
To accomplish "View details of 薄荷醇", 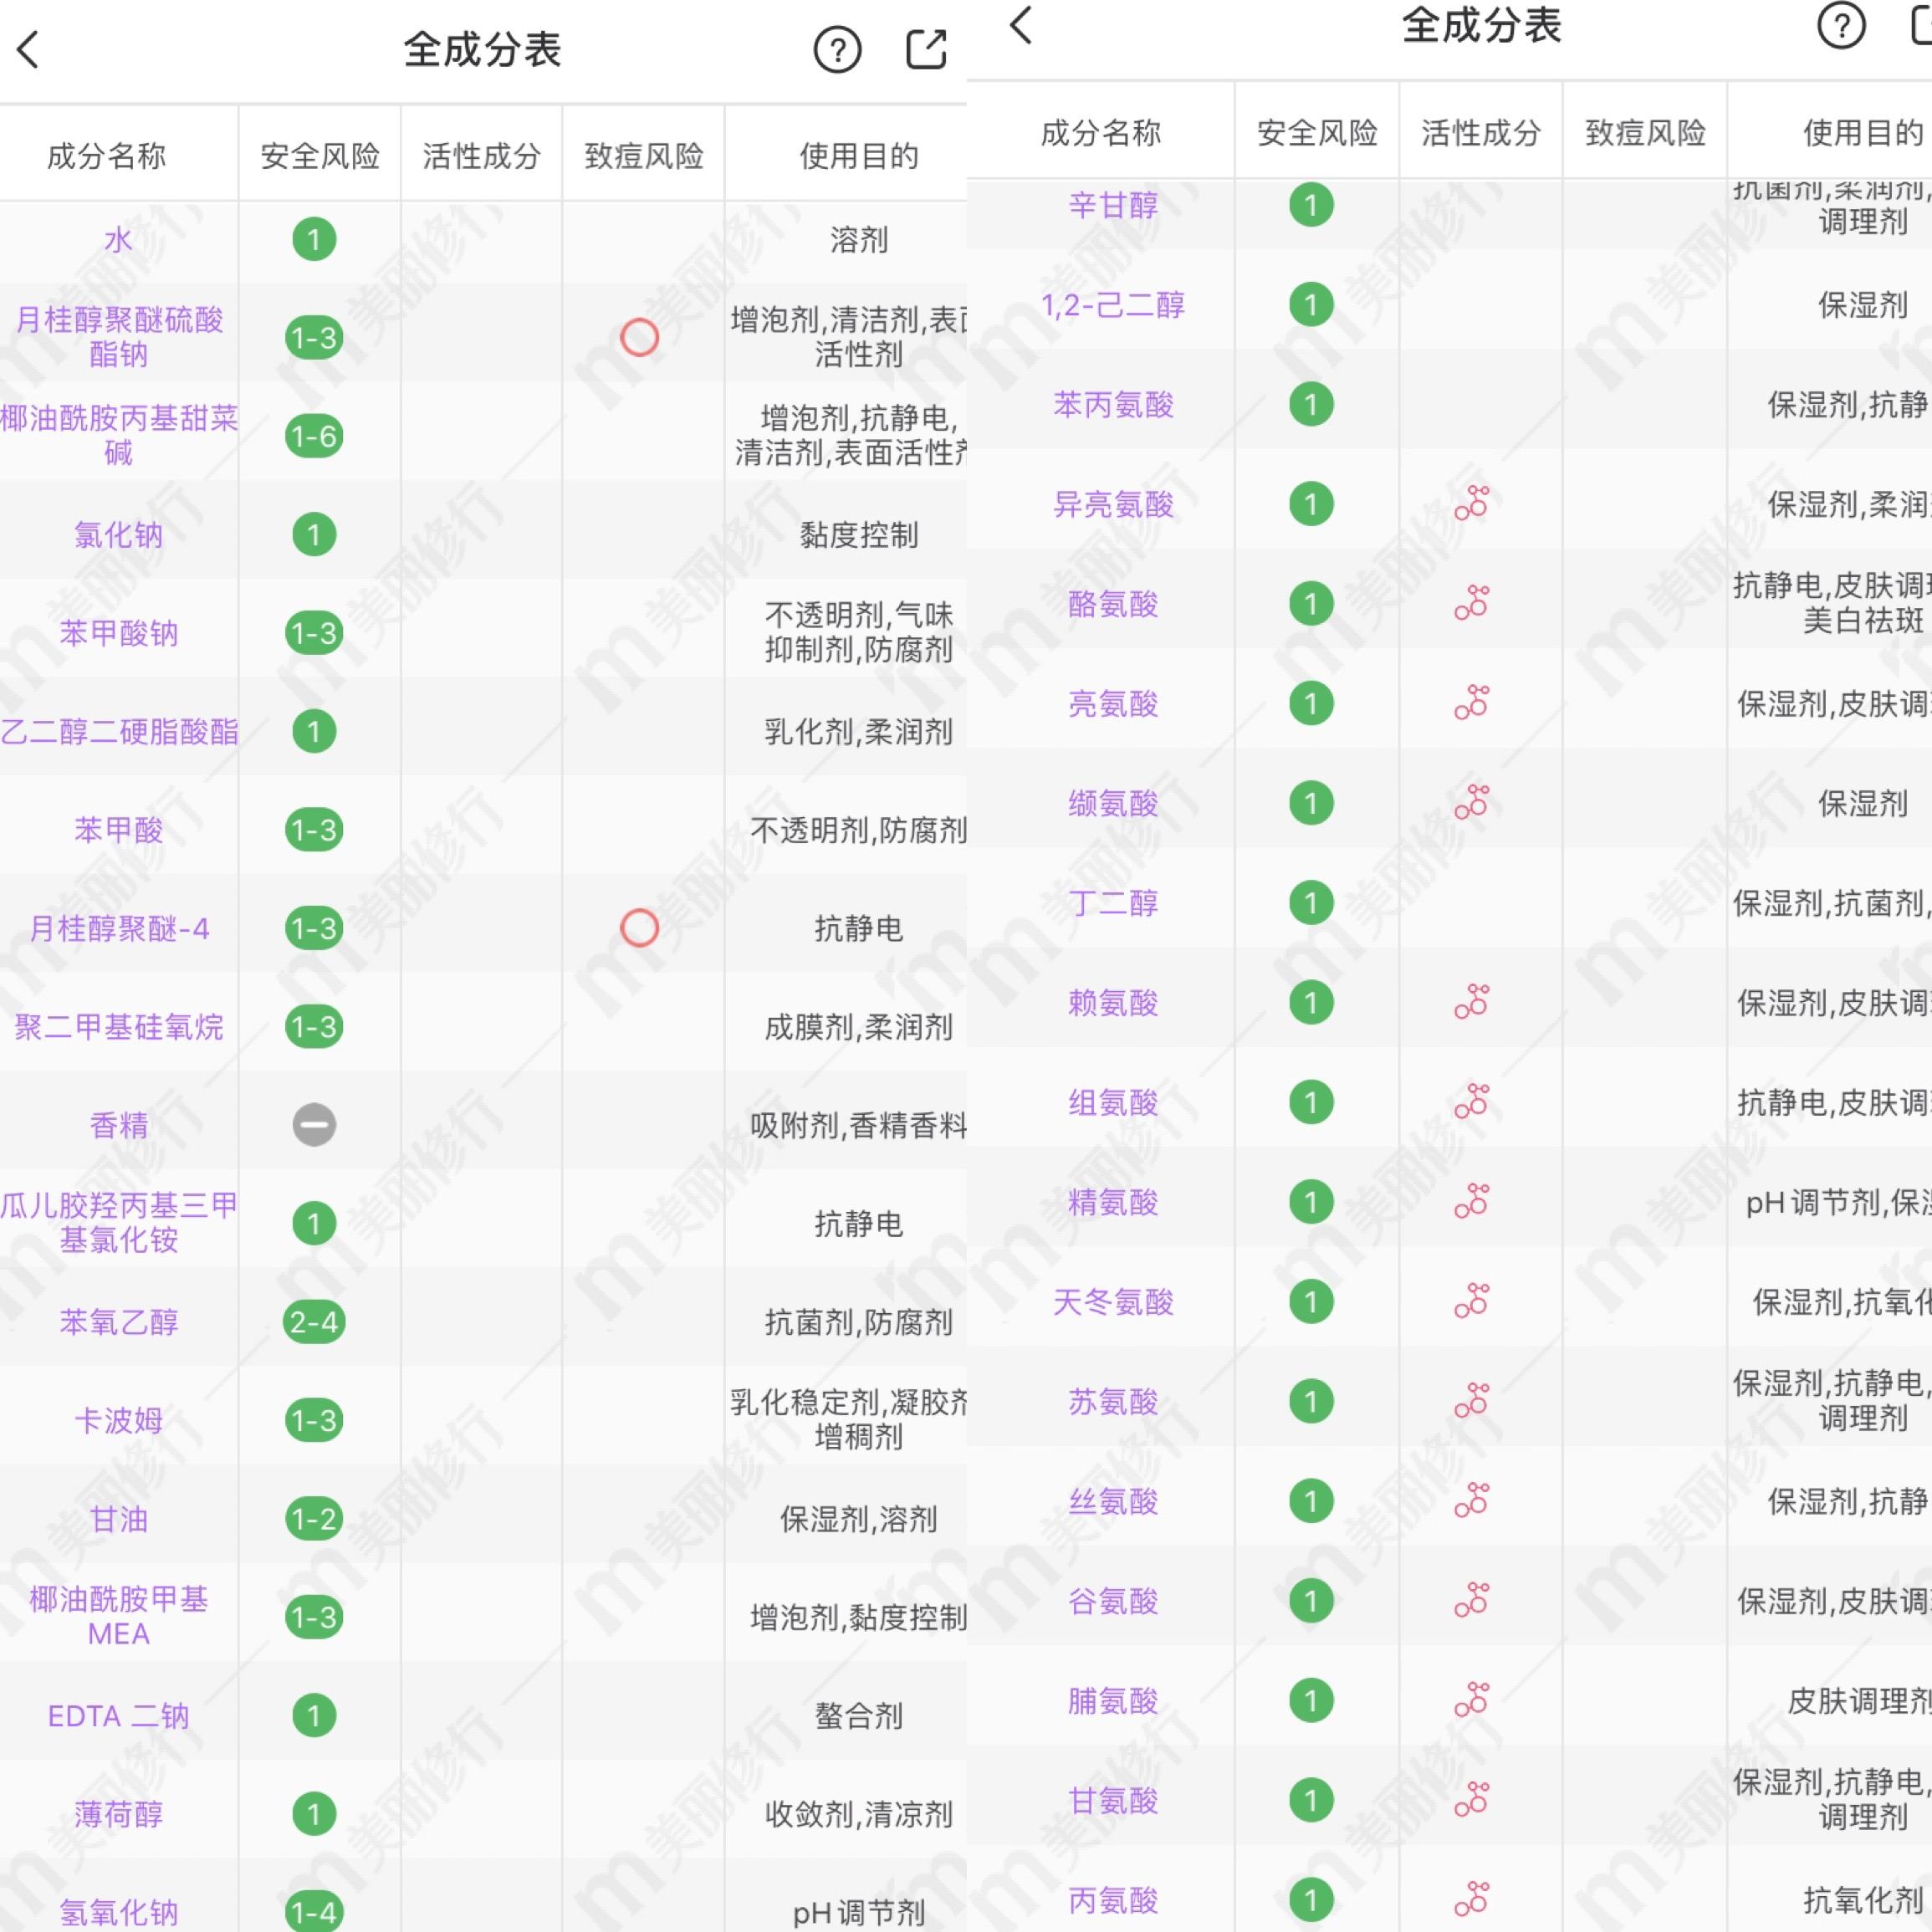I will (117, 1815).
